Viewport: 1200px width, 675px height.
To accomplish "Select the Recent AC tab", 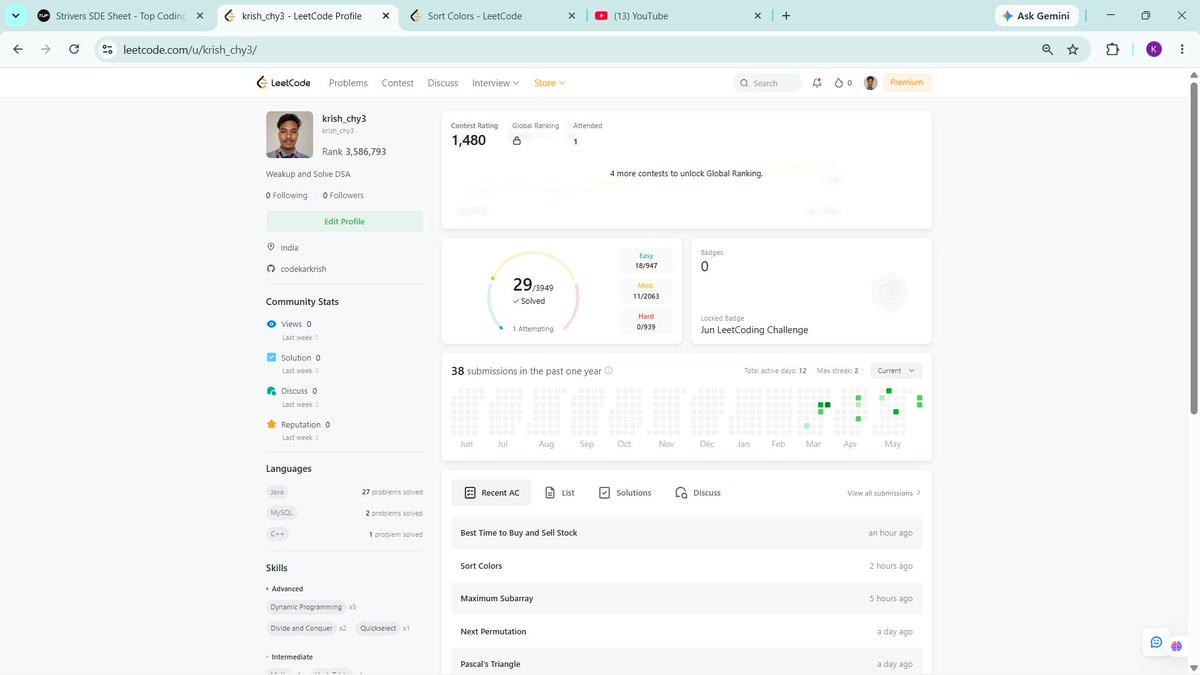I will [x=492, y=492].
